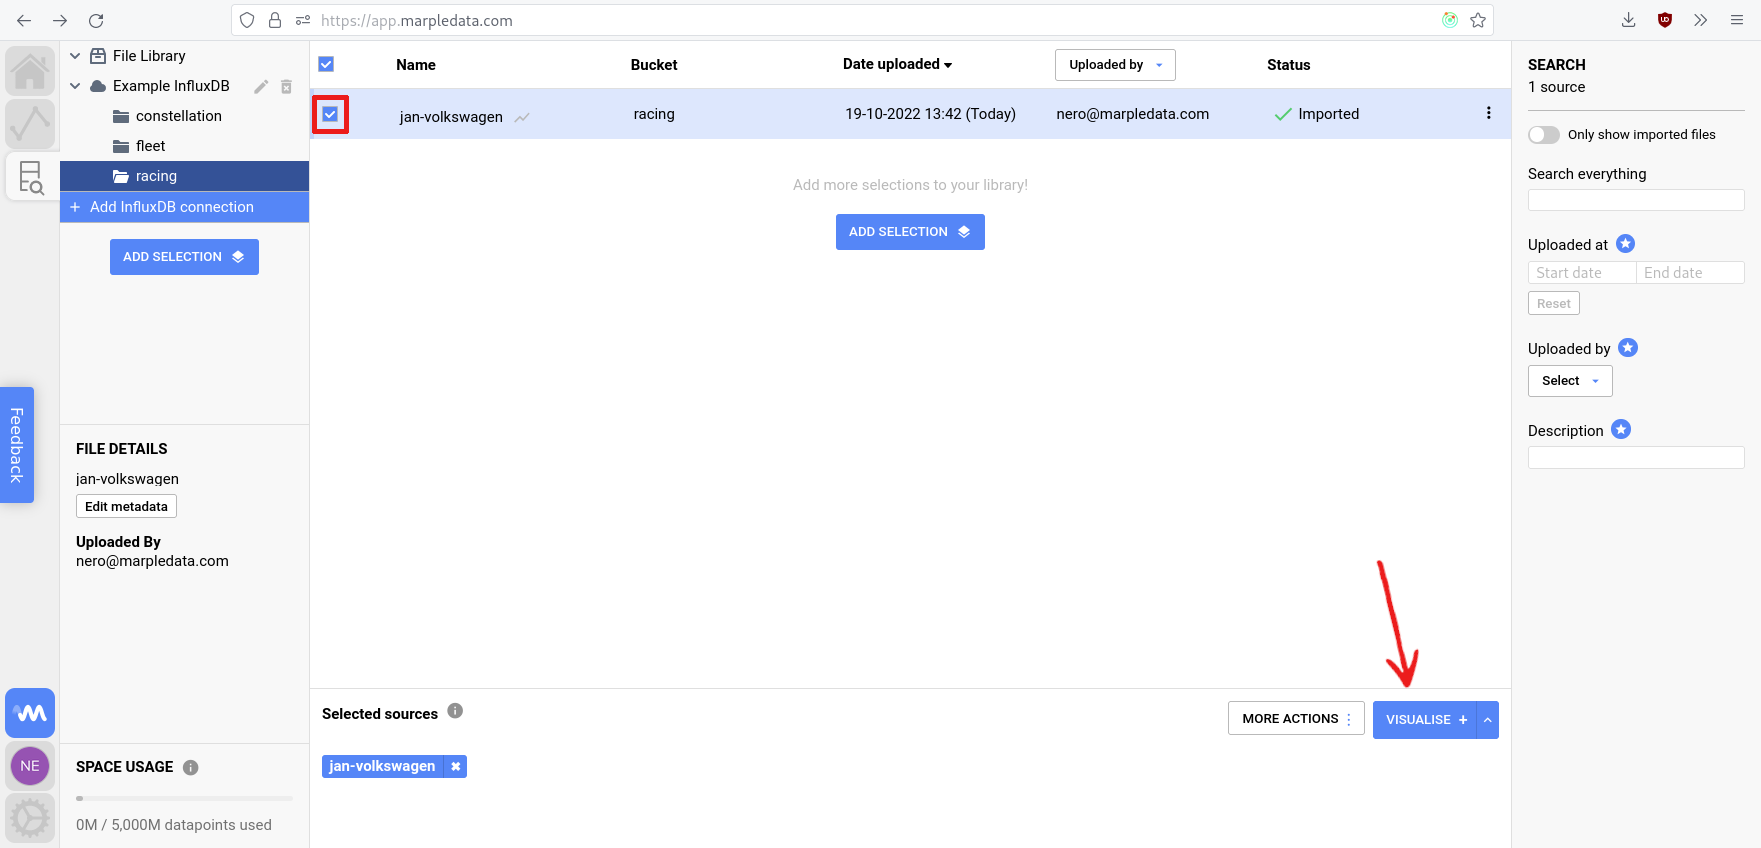Collapse the File Library tree
Image resolution: width=1761 pixels, height=848 pixels.
tap(75, 56)
